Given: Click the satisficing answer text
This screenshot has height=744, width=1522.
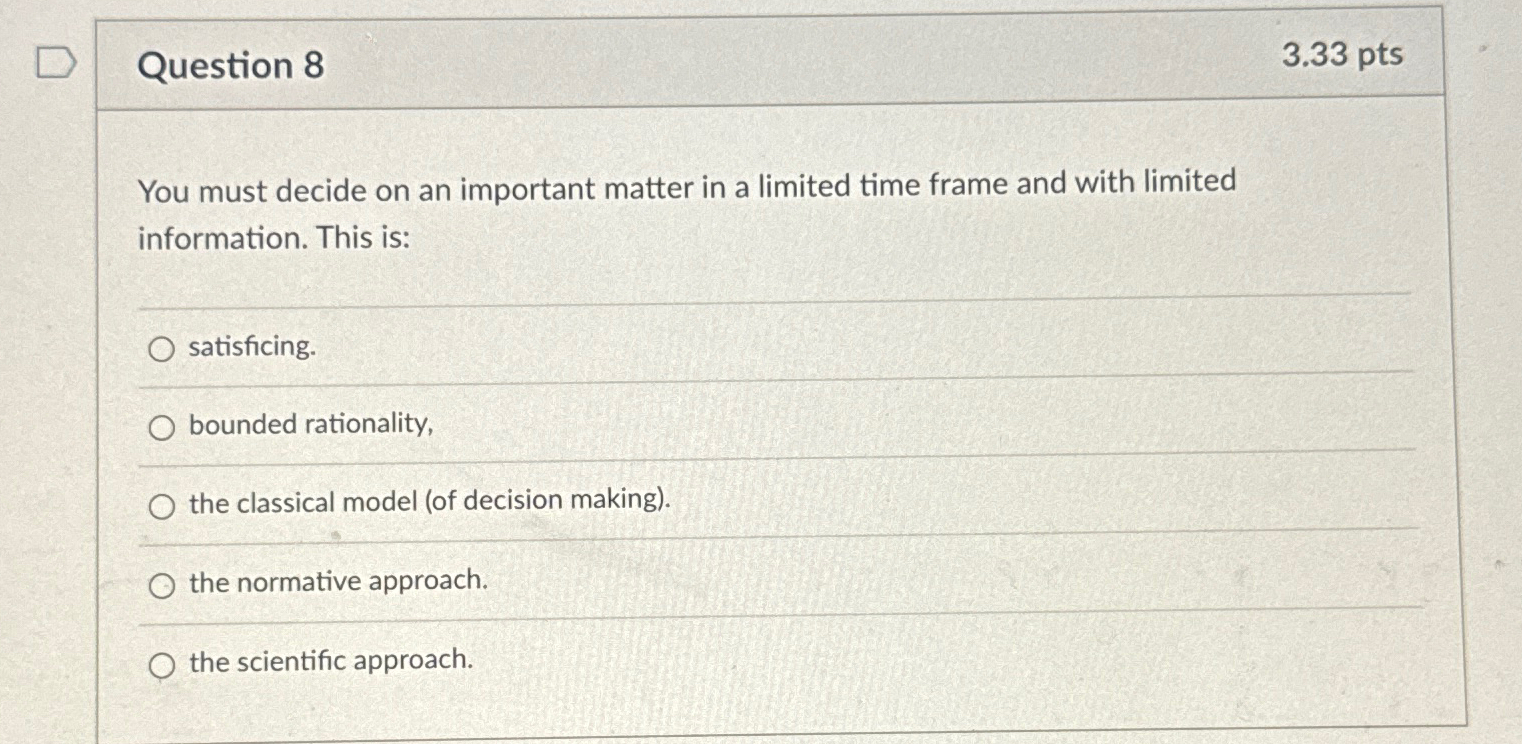Looking at the screenshot, I should tap(250, 346).
